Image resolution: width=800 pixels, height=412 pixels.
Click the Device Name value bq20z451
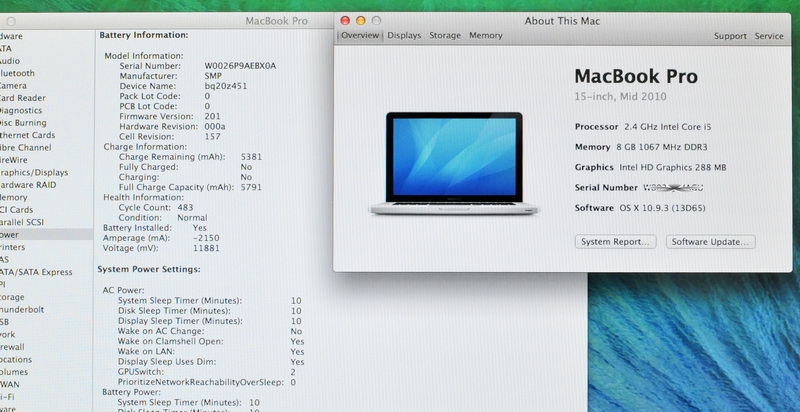[226, 86]
